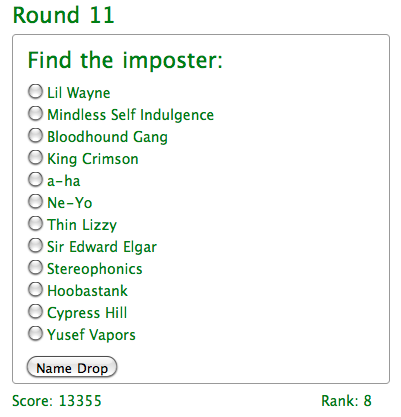Mark Ne-Yo as the imposter

tap(35, 201)
